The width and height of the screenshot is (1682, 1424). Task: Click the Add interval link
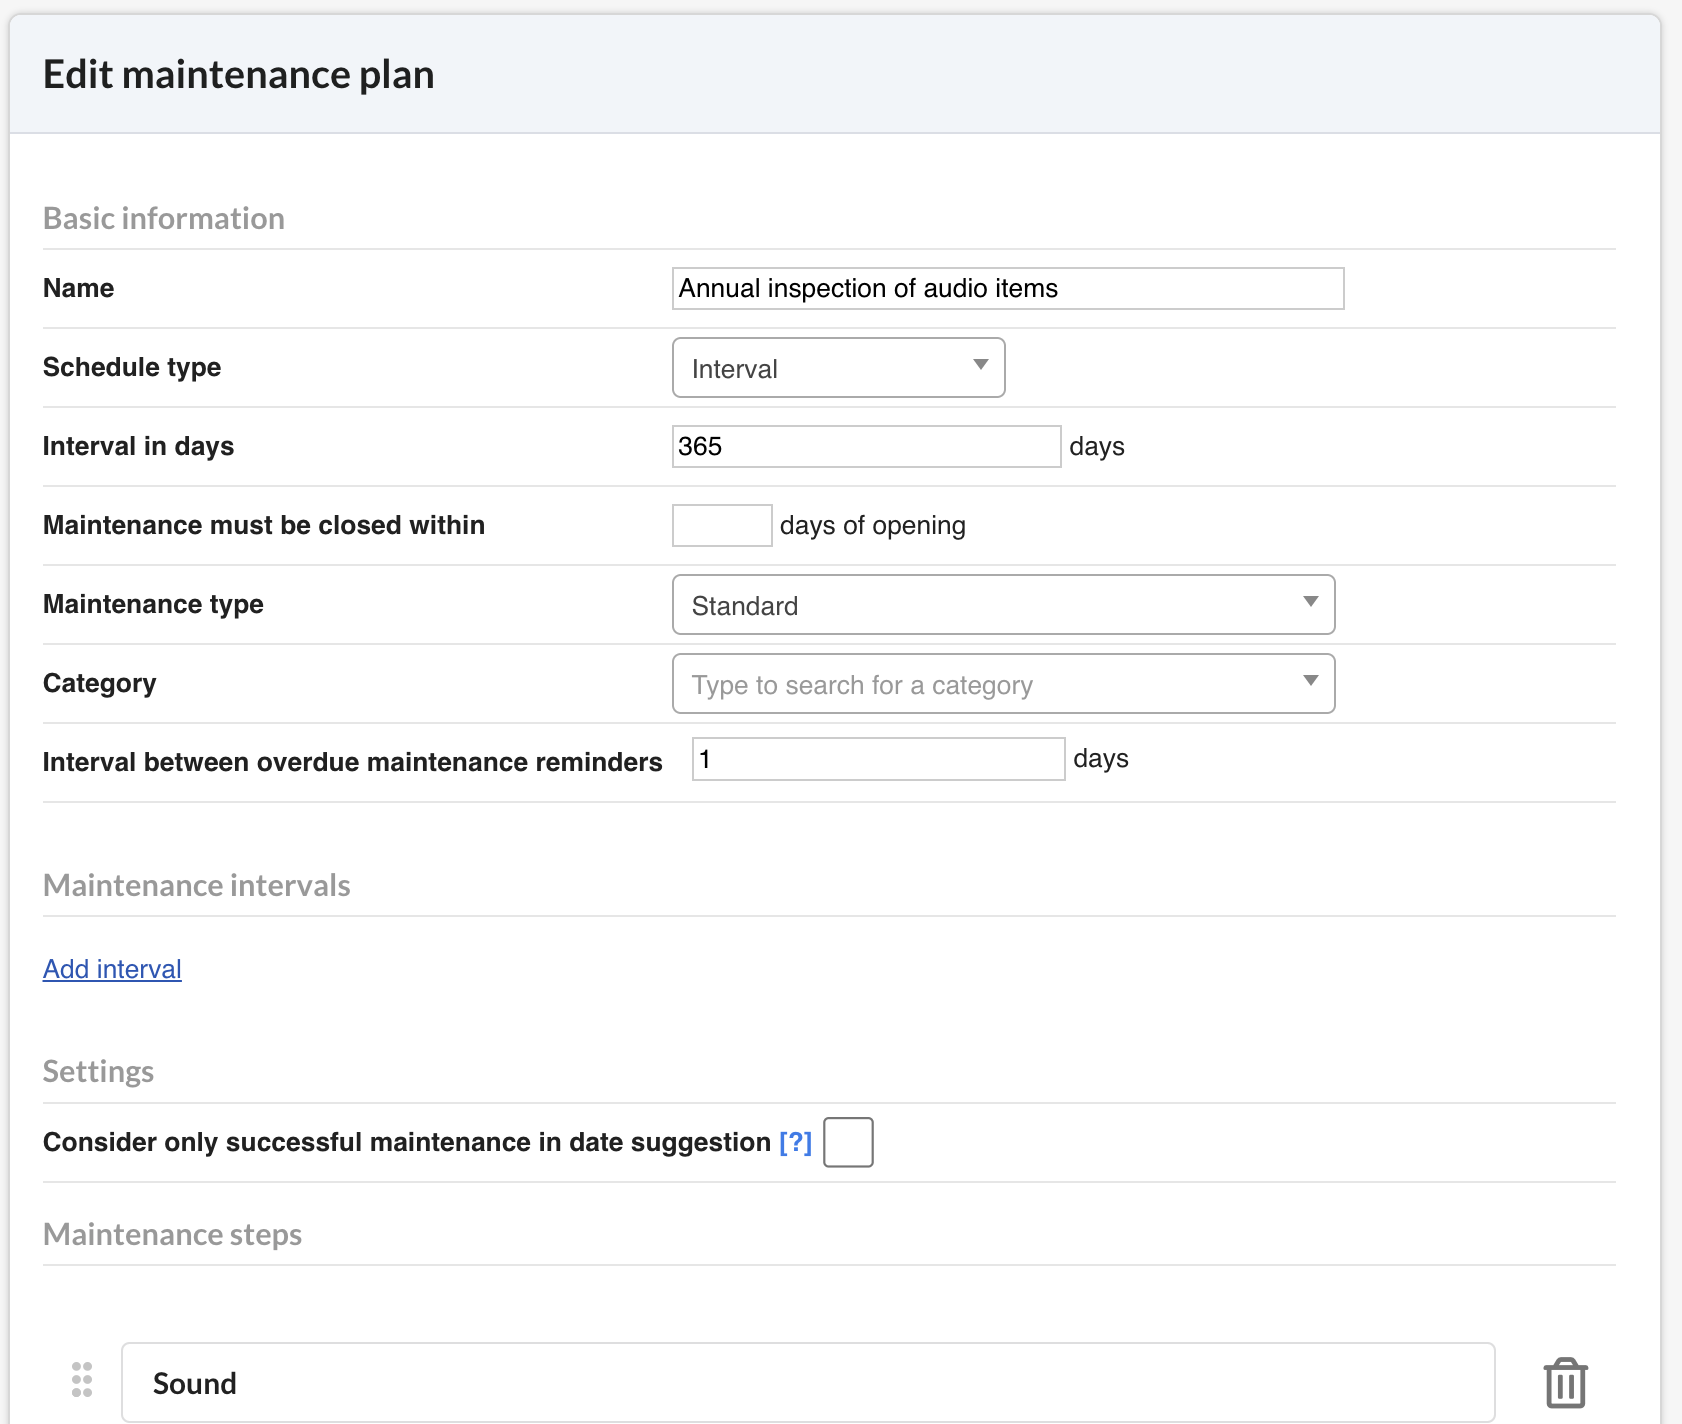pos(112,969)
